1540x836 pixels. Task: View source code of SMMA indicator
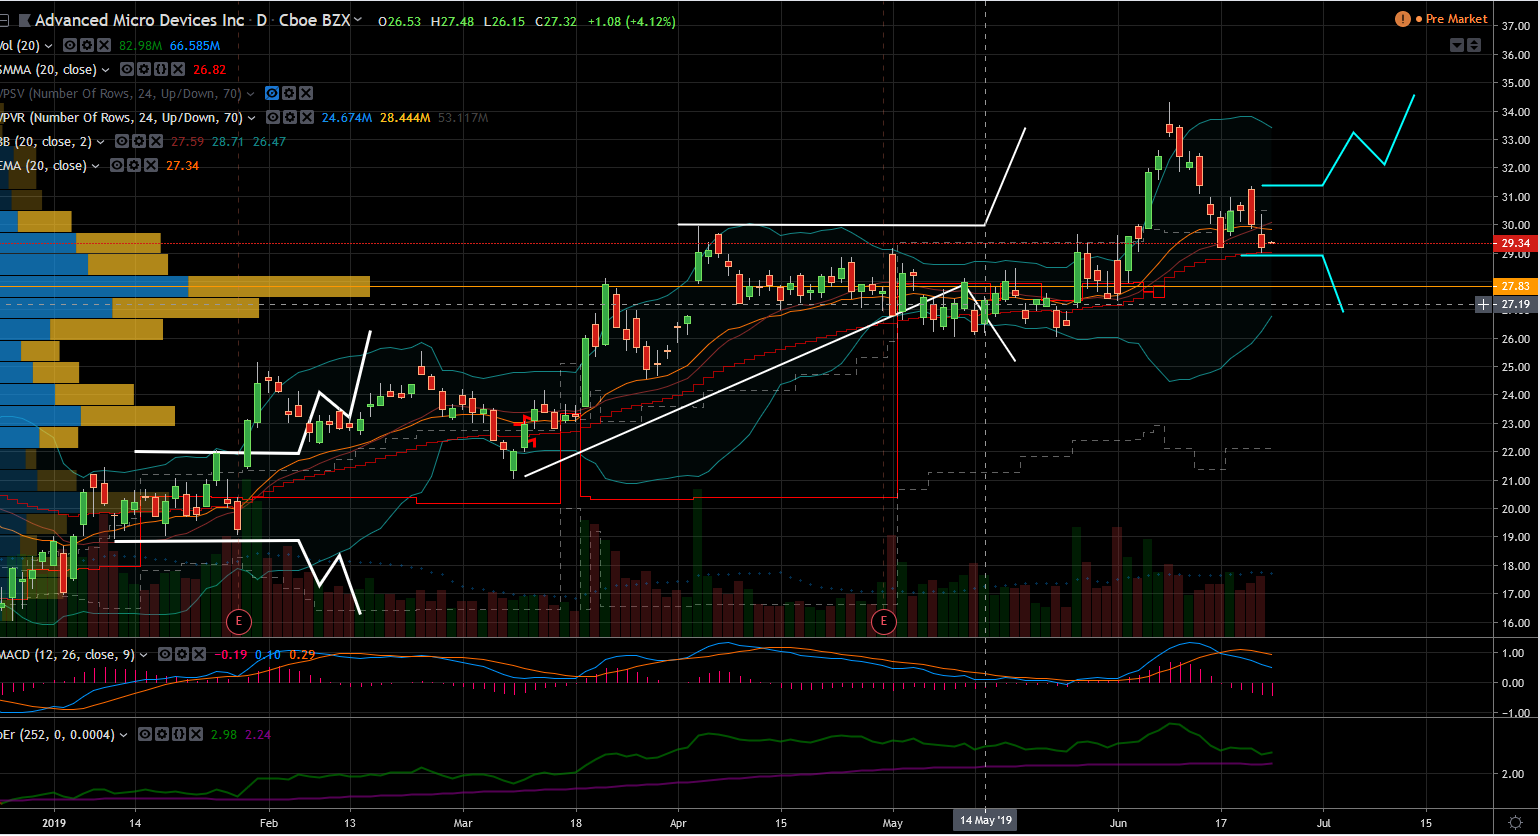161,69
